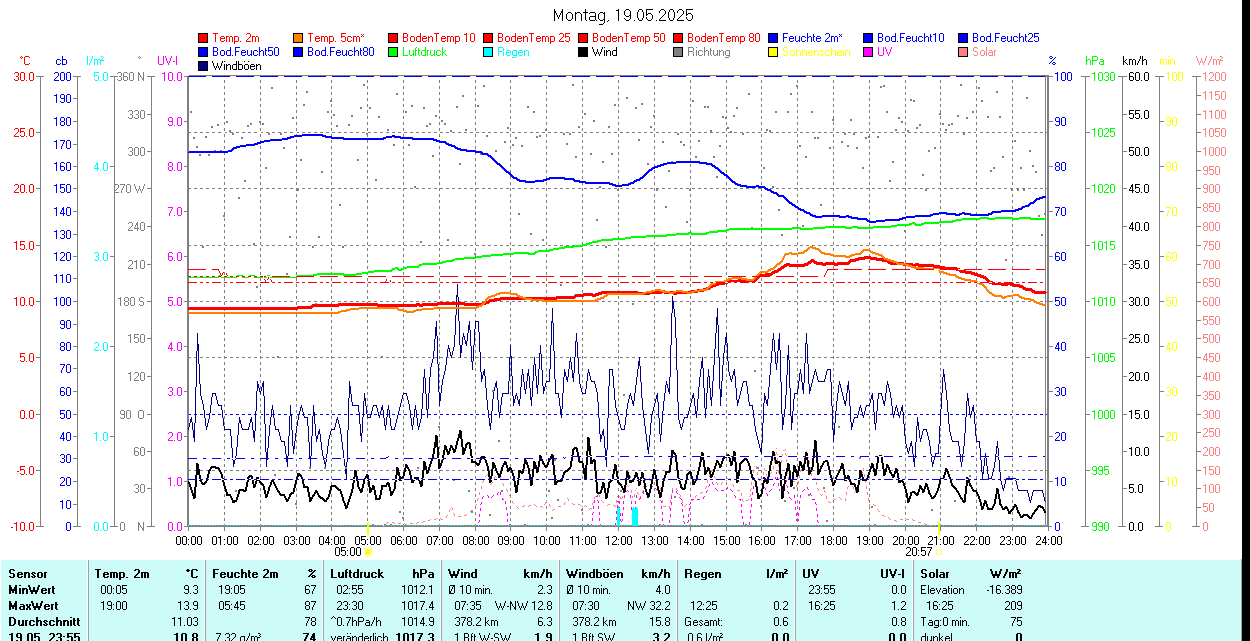Click the orange Temp. 5cm* legend swatch
The height and width of the screenshot is (641, 1250).
pos(299,38)
